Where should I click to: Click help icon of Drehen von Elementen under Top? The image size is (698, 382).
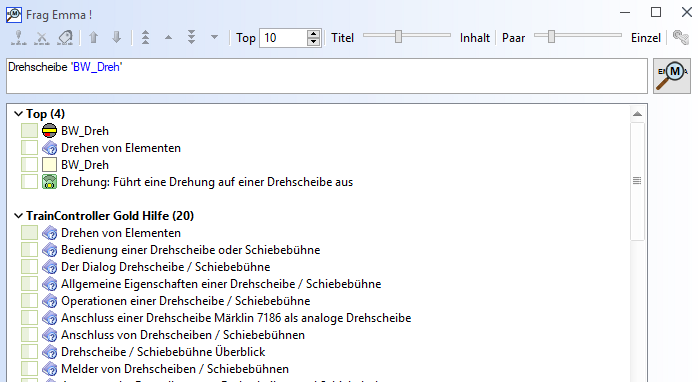click(49, 148)
